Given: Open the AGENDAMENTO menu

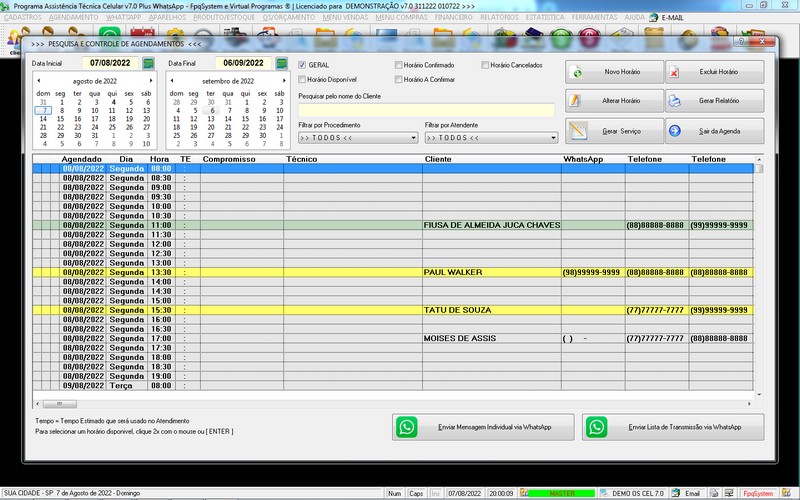Looking at the screenshot, I should click(73, 17).
